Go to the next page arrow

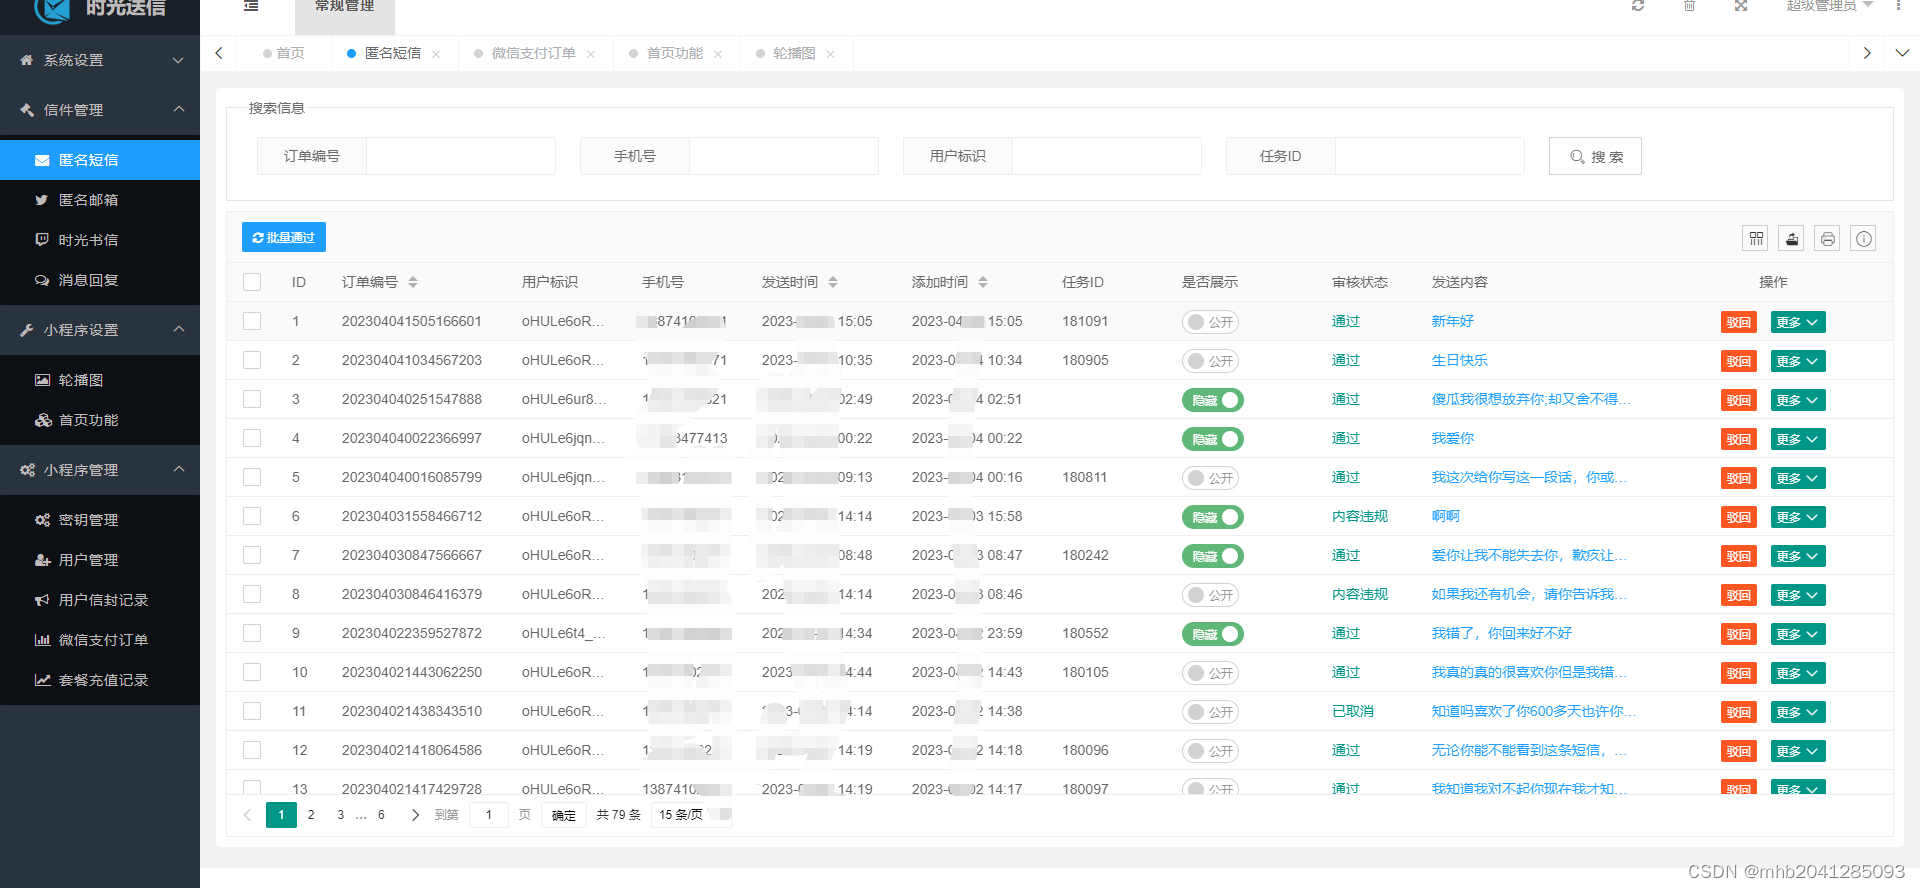coord(415,815)
